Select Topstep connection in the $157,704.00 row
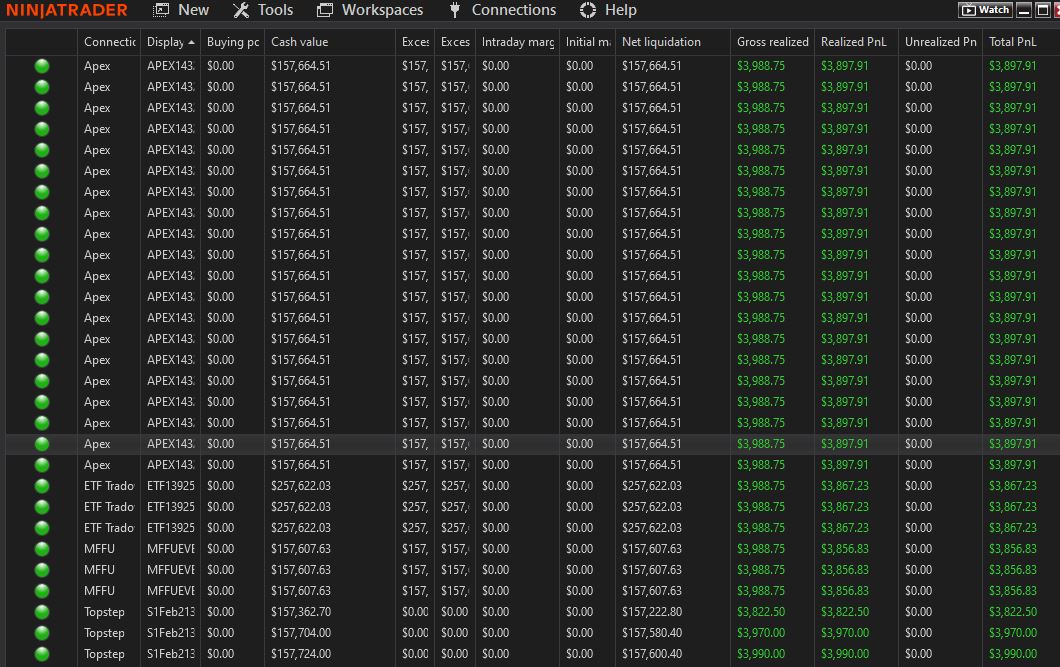 [104, 633]
